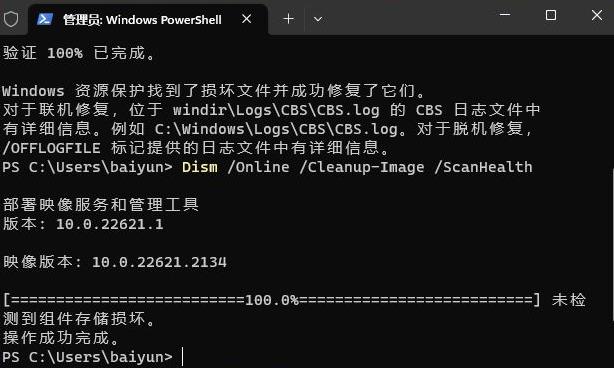Click the administrator shield icon
614x368 pixels.
click(x=11, y=19)
